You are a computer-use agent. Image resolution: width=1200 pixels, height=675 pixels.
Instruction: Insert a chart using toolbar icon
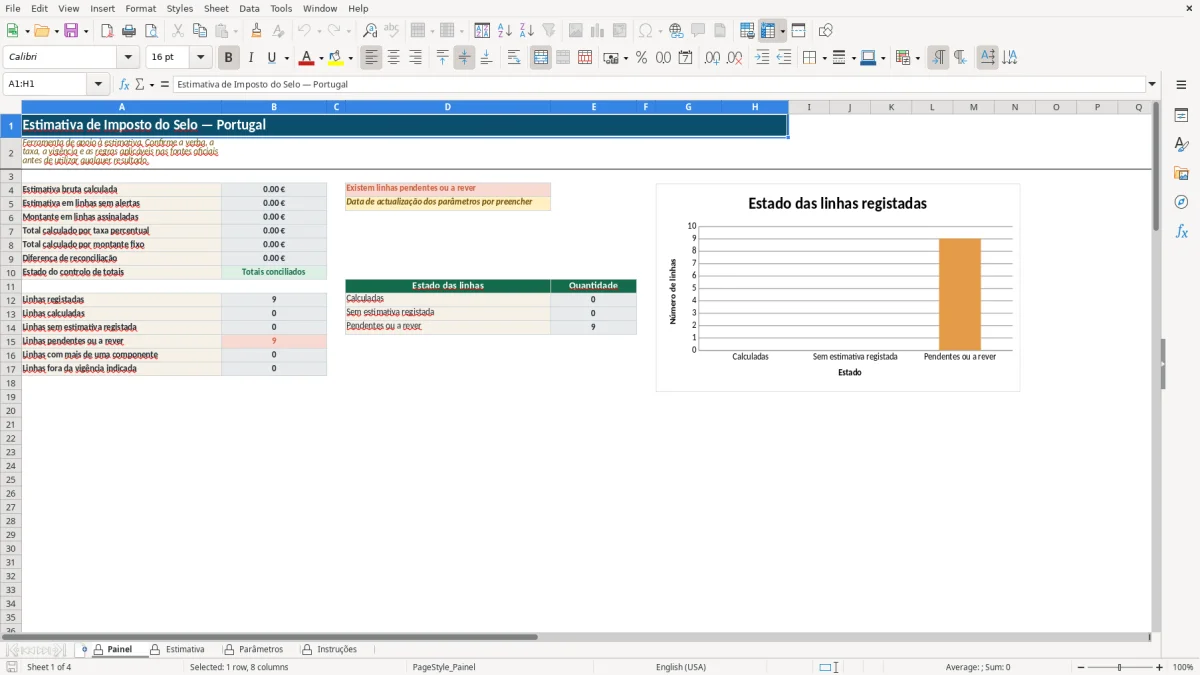pyautogui.click(x=597, y=31)
